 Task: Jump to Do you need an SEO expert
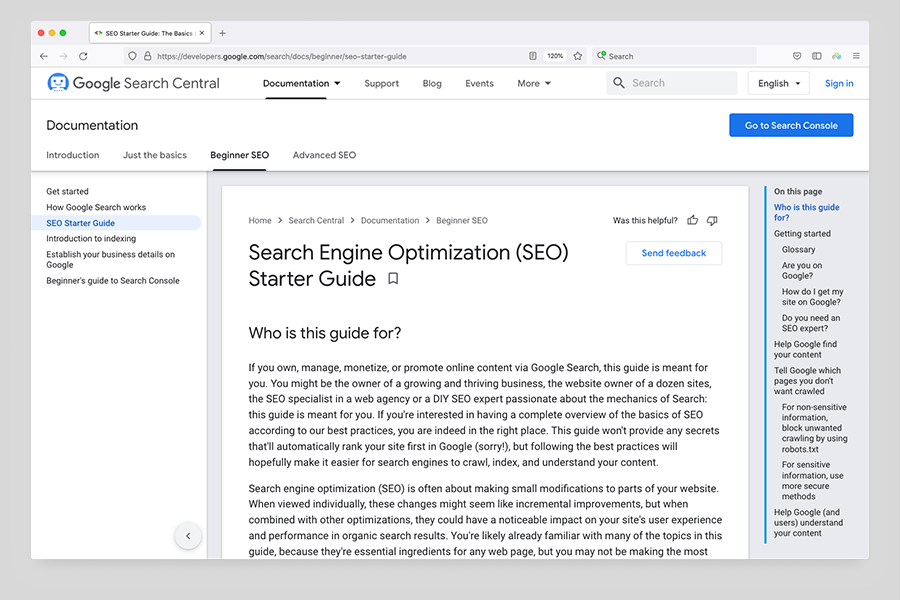pos(811,323)
